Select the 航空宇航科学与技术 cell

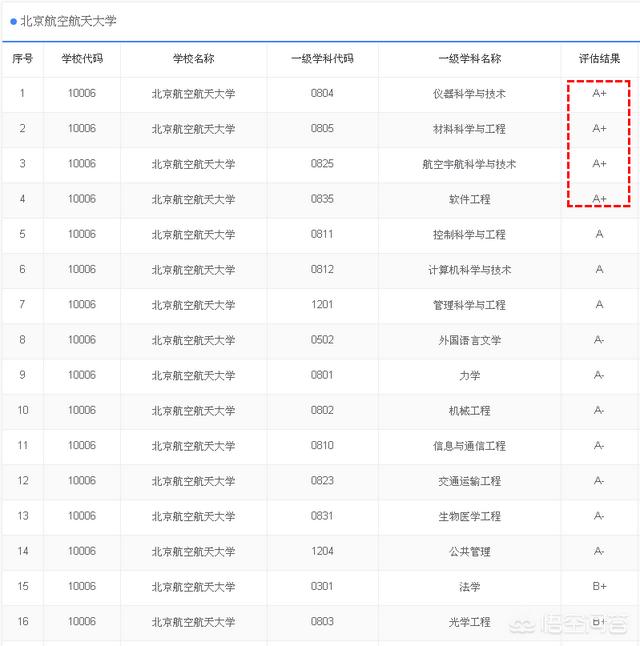[469, 164]
